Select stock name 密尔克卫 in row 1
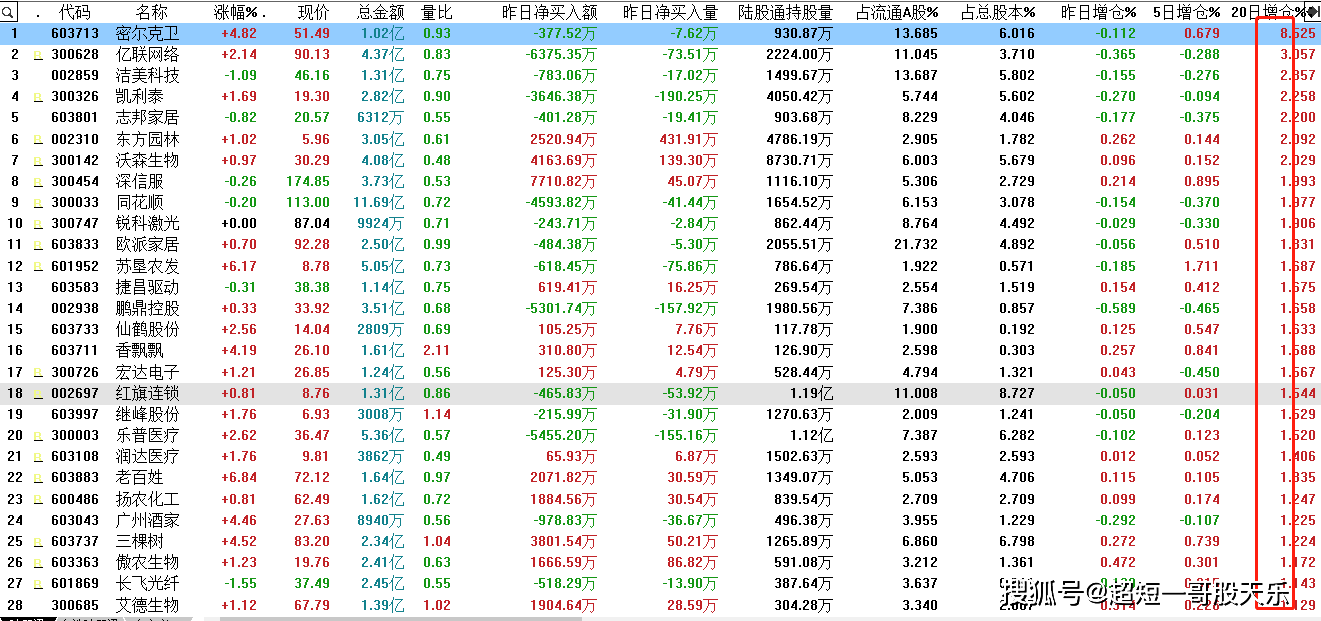This screenshot has width=1321, height=621. pos(148,34)
